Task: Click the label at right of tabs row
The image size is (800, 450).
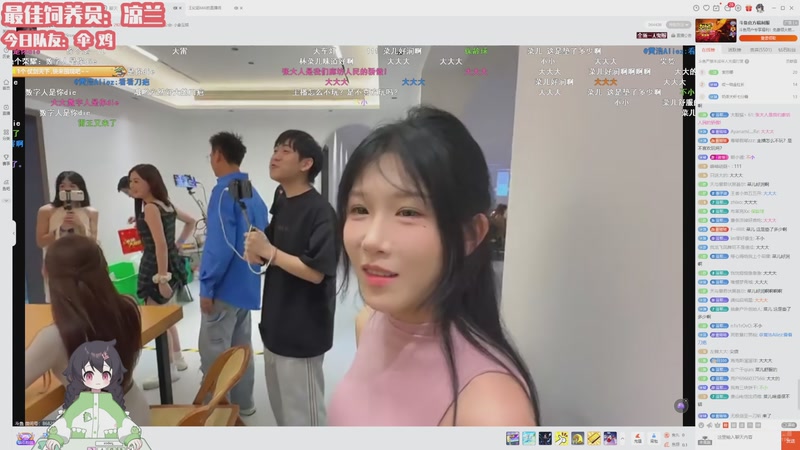Action: [791, 61]
